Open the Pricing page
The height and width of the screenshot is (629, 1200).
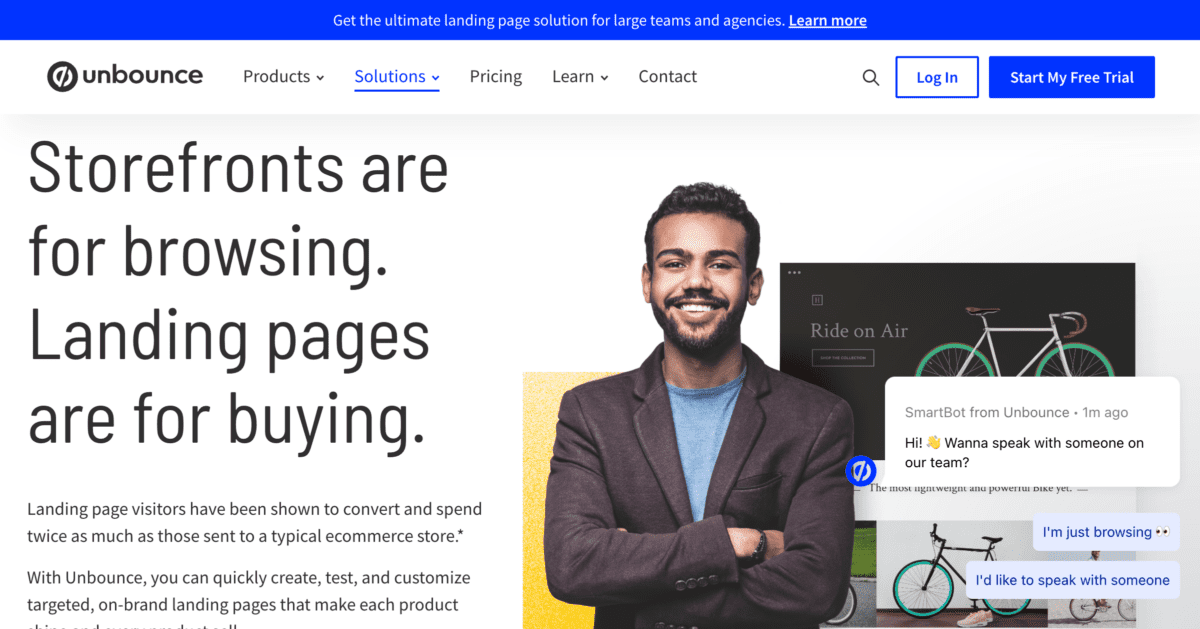tap(496, 76)
